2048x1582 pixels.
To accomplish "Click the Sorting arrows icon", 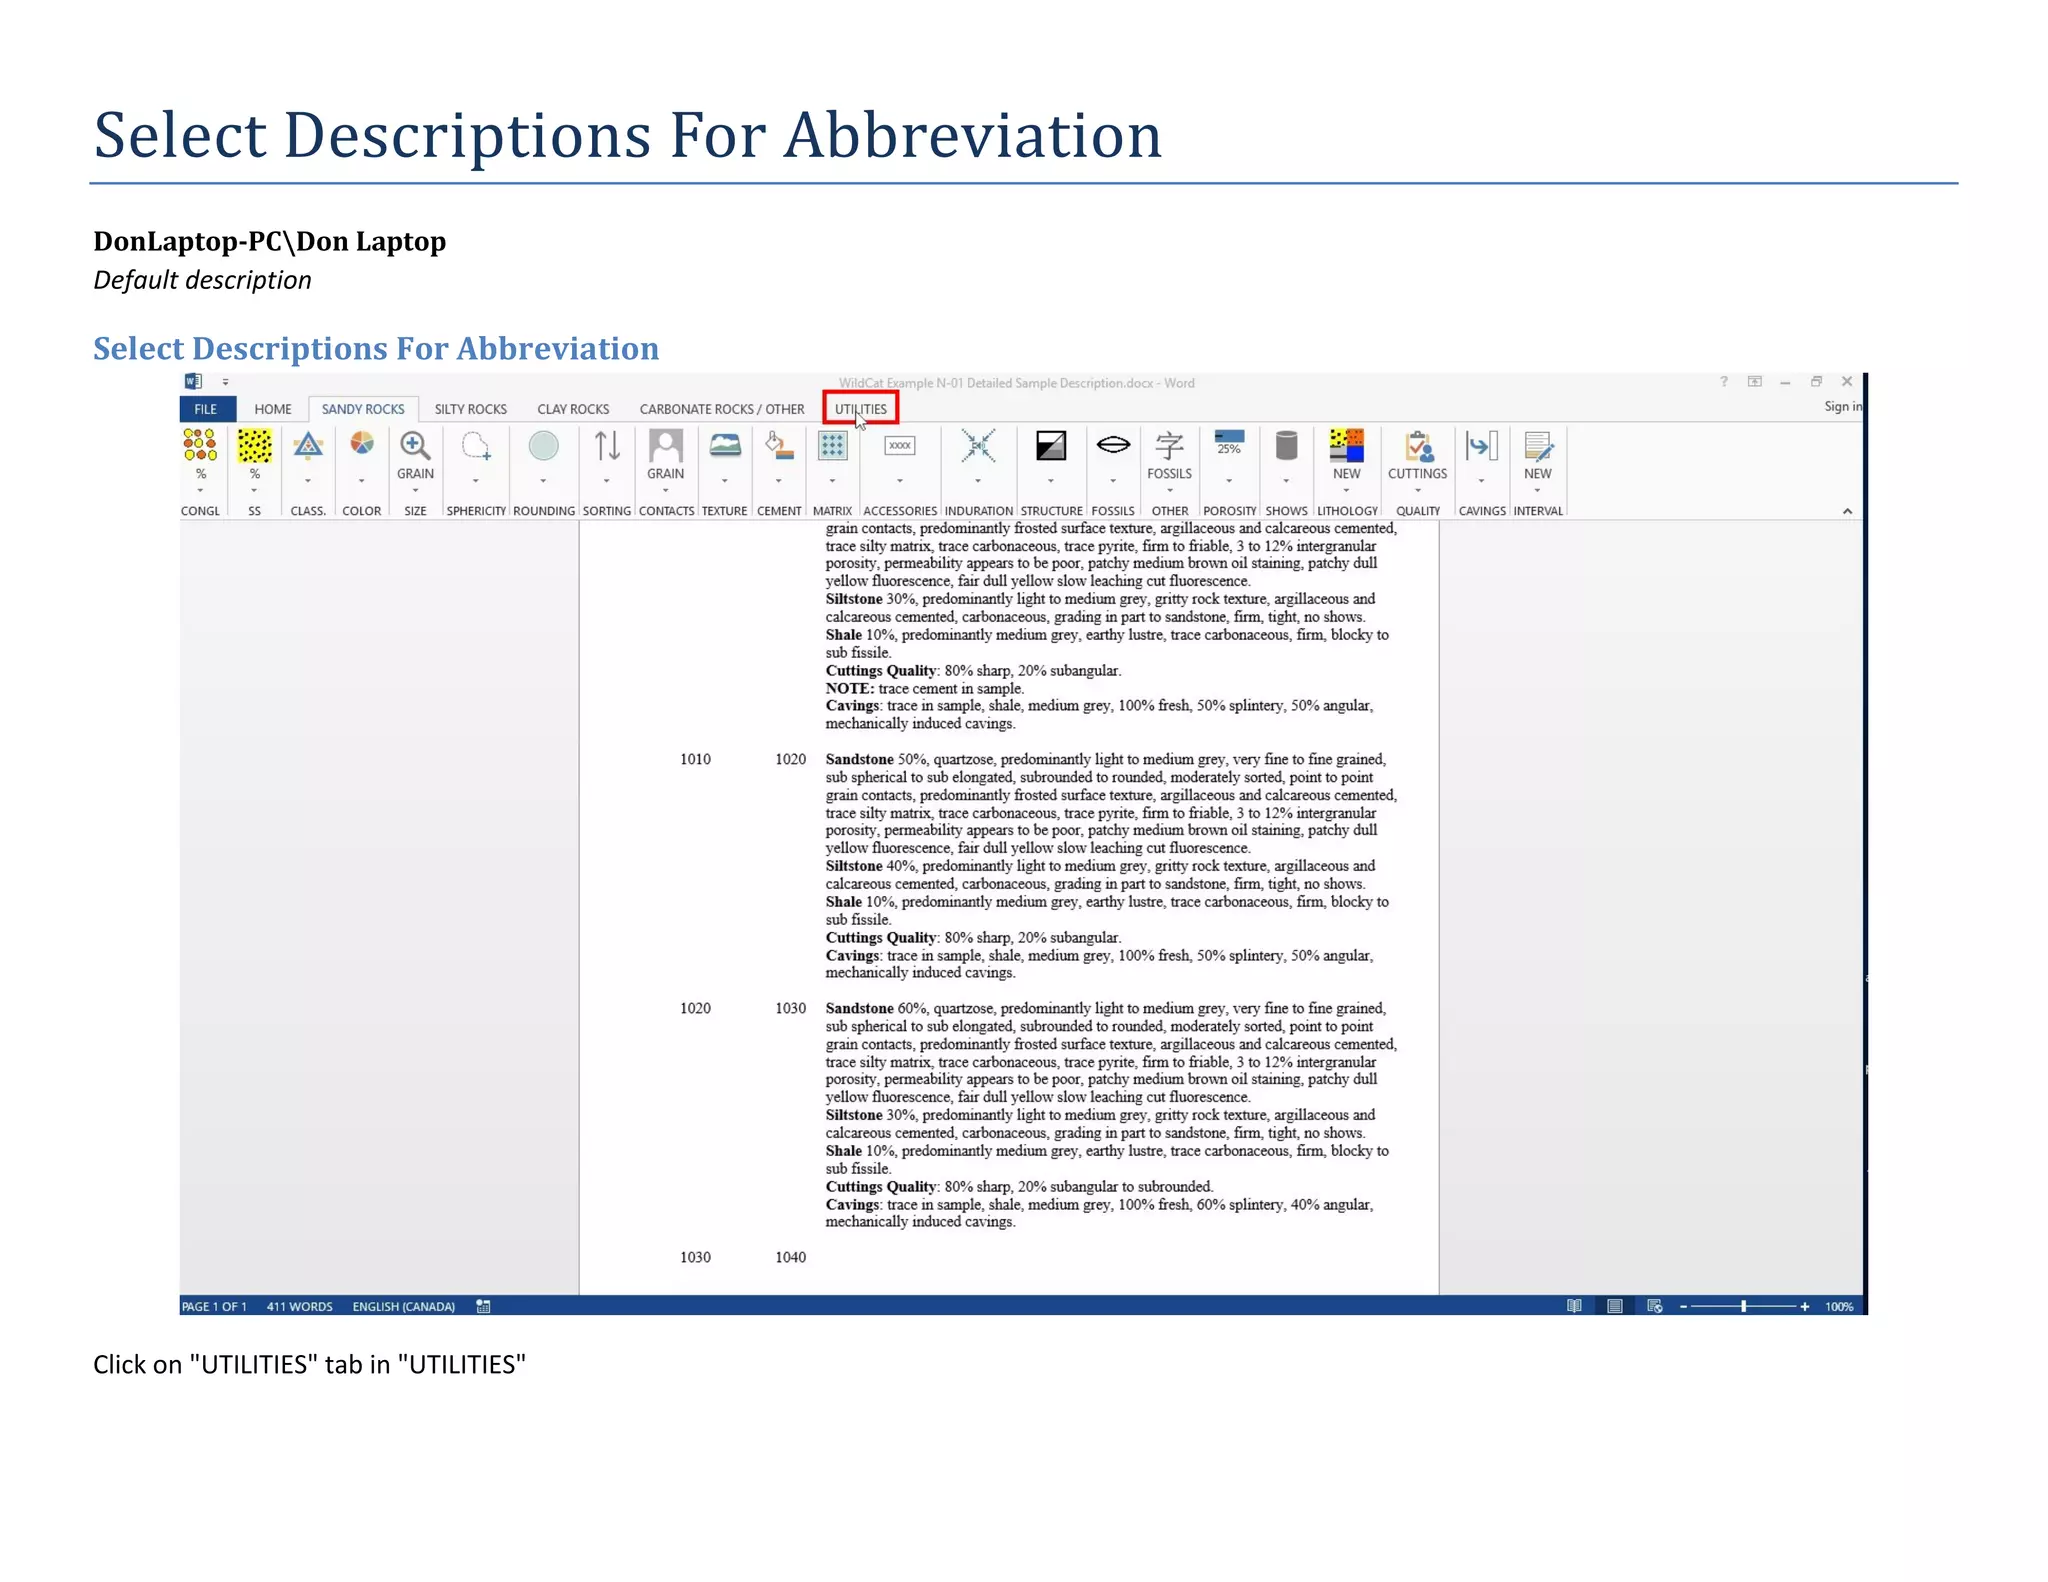I will pos(606,446).
